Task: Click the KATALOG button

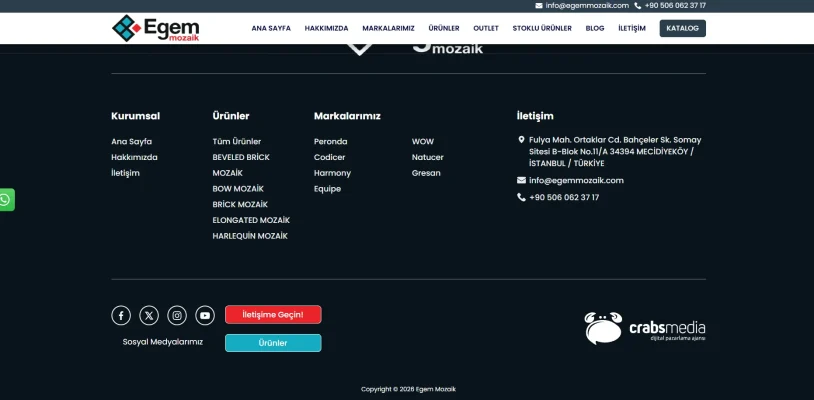Action: click(x=683, y=29)
